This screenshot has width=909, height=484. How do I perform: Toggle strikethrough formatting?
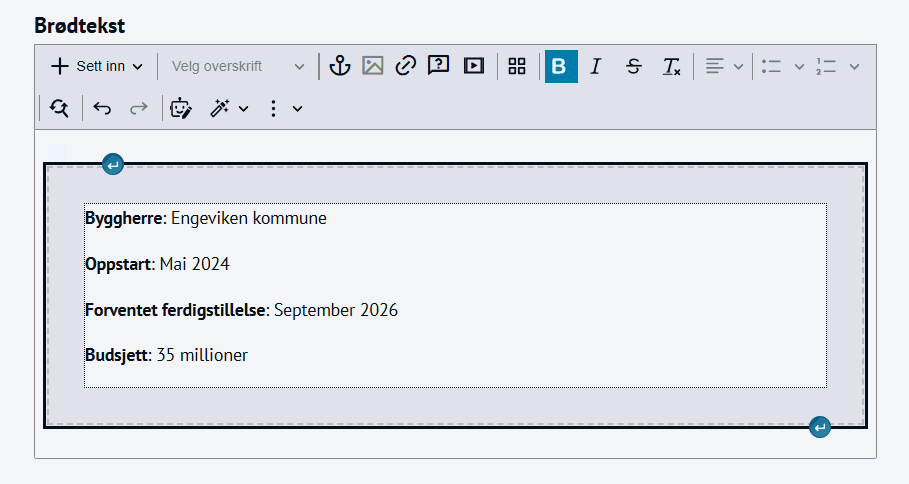click(x=633, y=67)
